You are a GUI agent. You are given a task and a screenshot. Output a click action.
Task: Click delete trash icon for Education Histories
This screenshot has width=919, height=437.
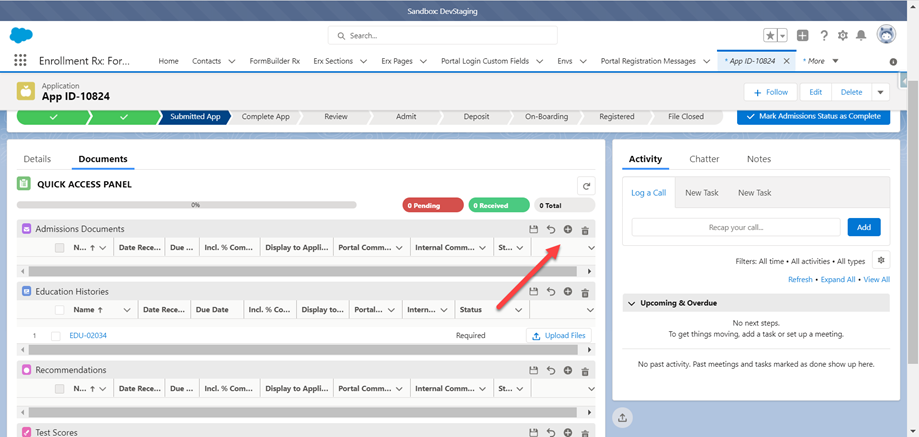[x=585, y=292]
